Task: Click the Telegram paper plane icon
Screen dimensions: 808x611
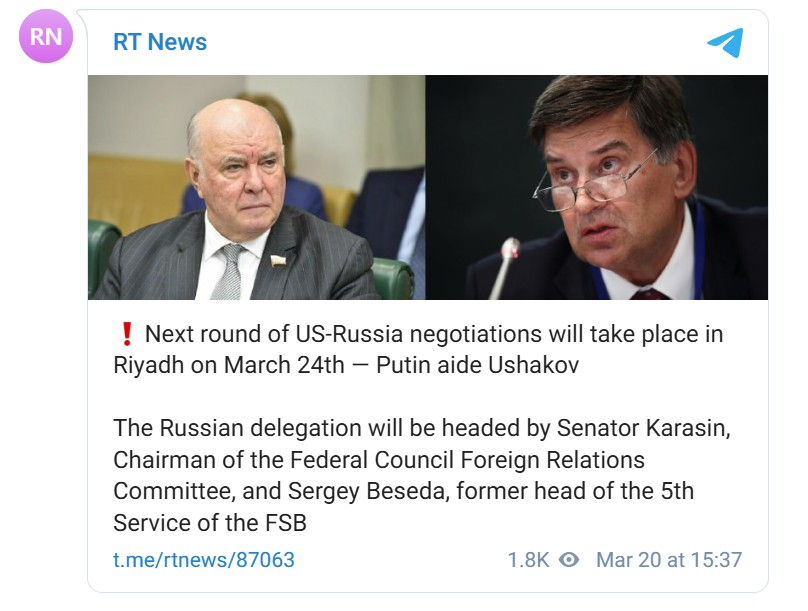Action: tap(725, 42)
